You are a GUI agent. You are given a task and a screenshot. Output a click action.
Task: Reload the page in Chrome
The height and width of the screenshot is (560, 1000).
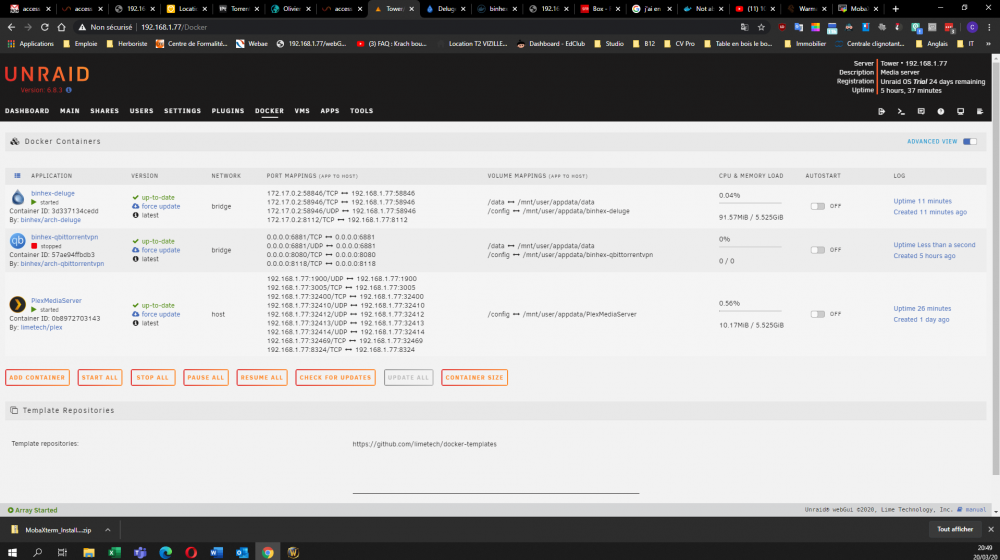[45, 27]
